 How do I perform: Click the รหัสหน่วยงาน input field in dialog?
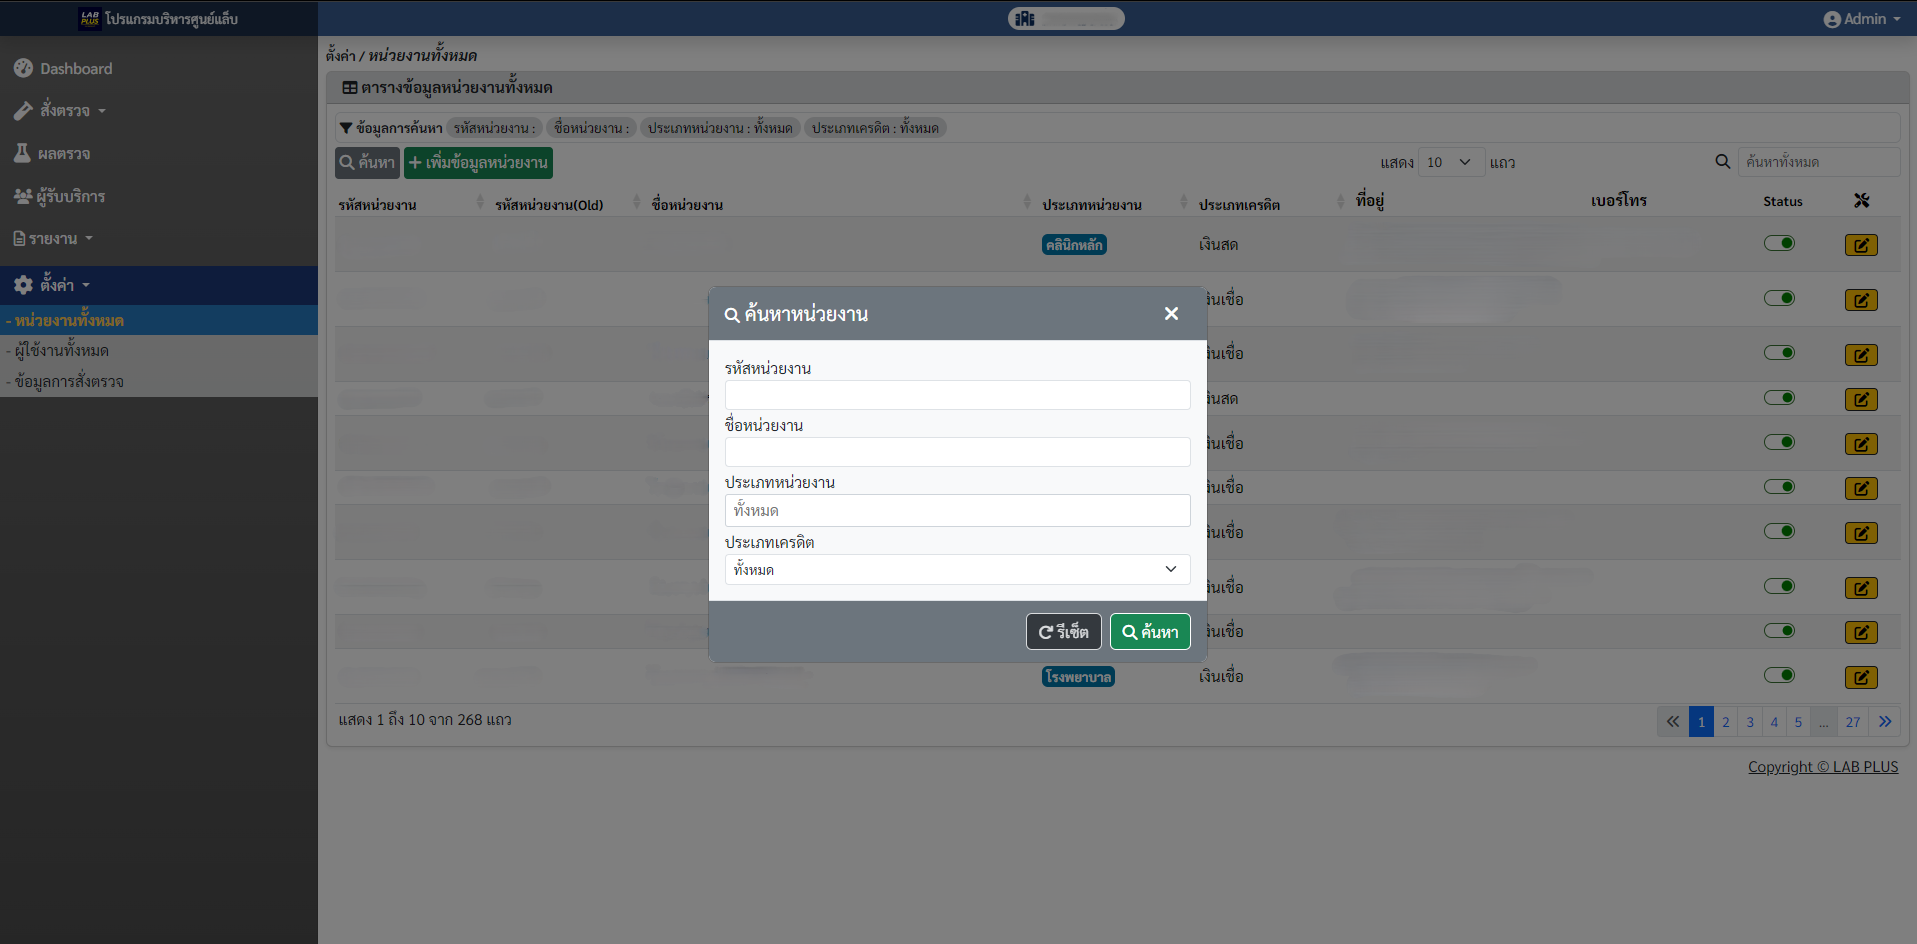click(x=957, y=395)
